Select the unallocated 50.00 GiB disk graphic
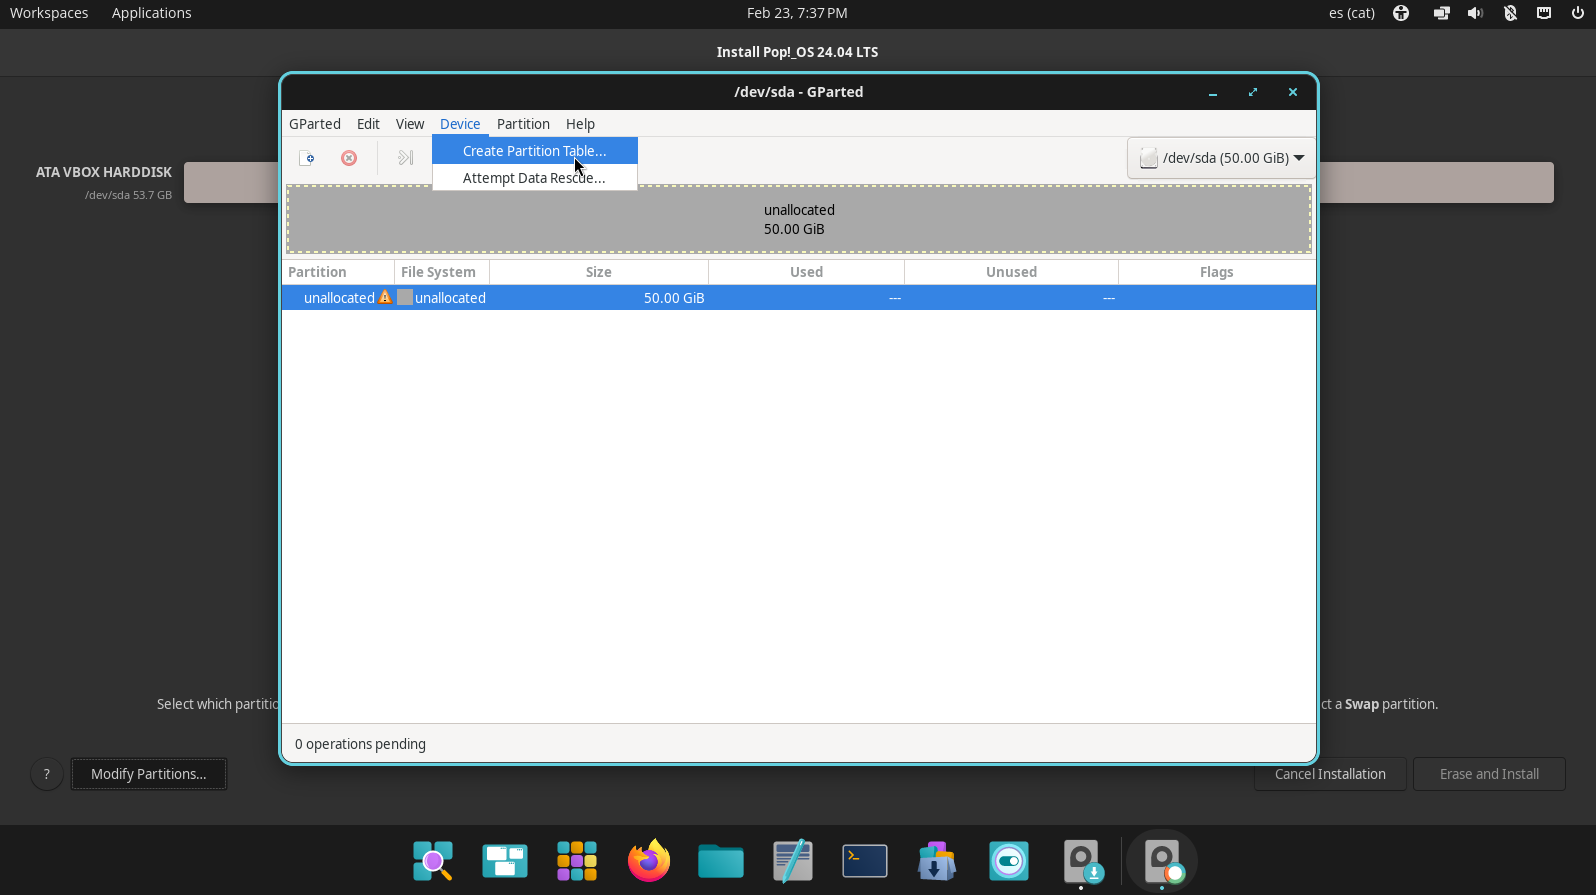This screenshot has height=895, width=1596. [x=799, y=219]
